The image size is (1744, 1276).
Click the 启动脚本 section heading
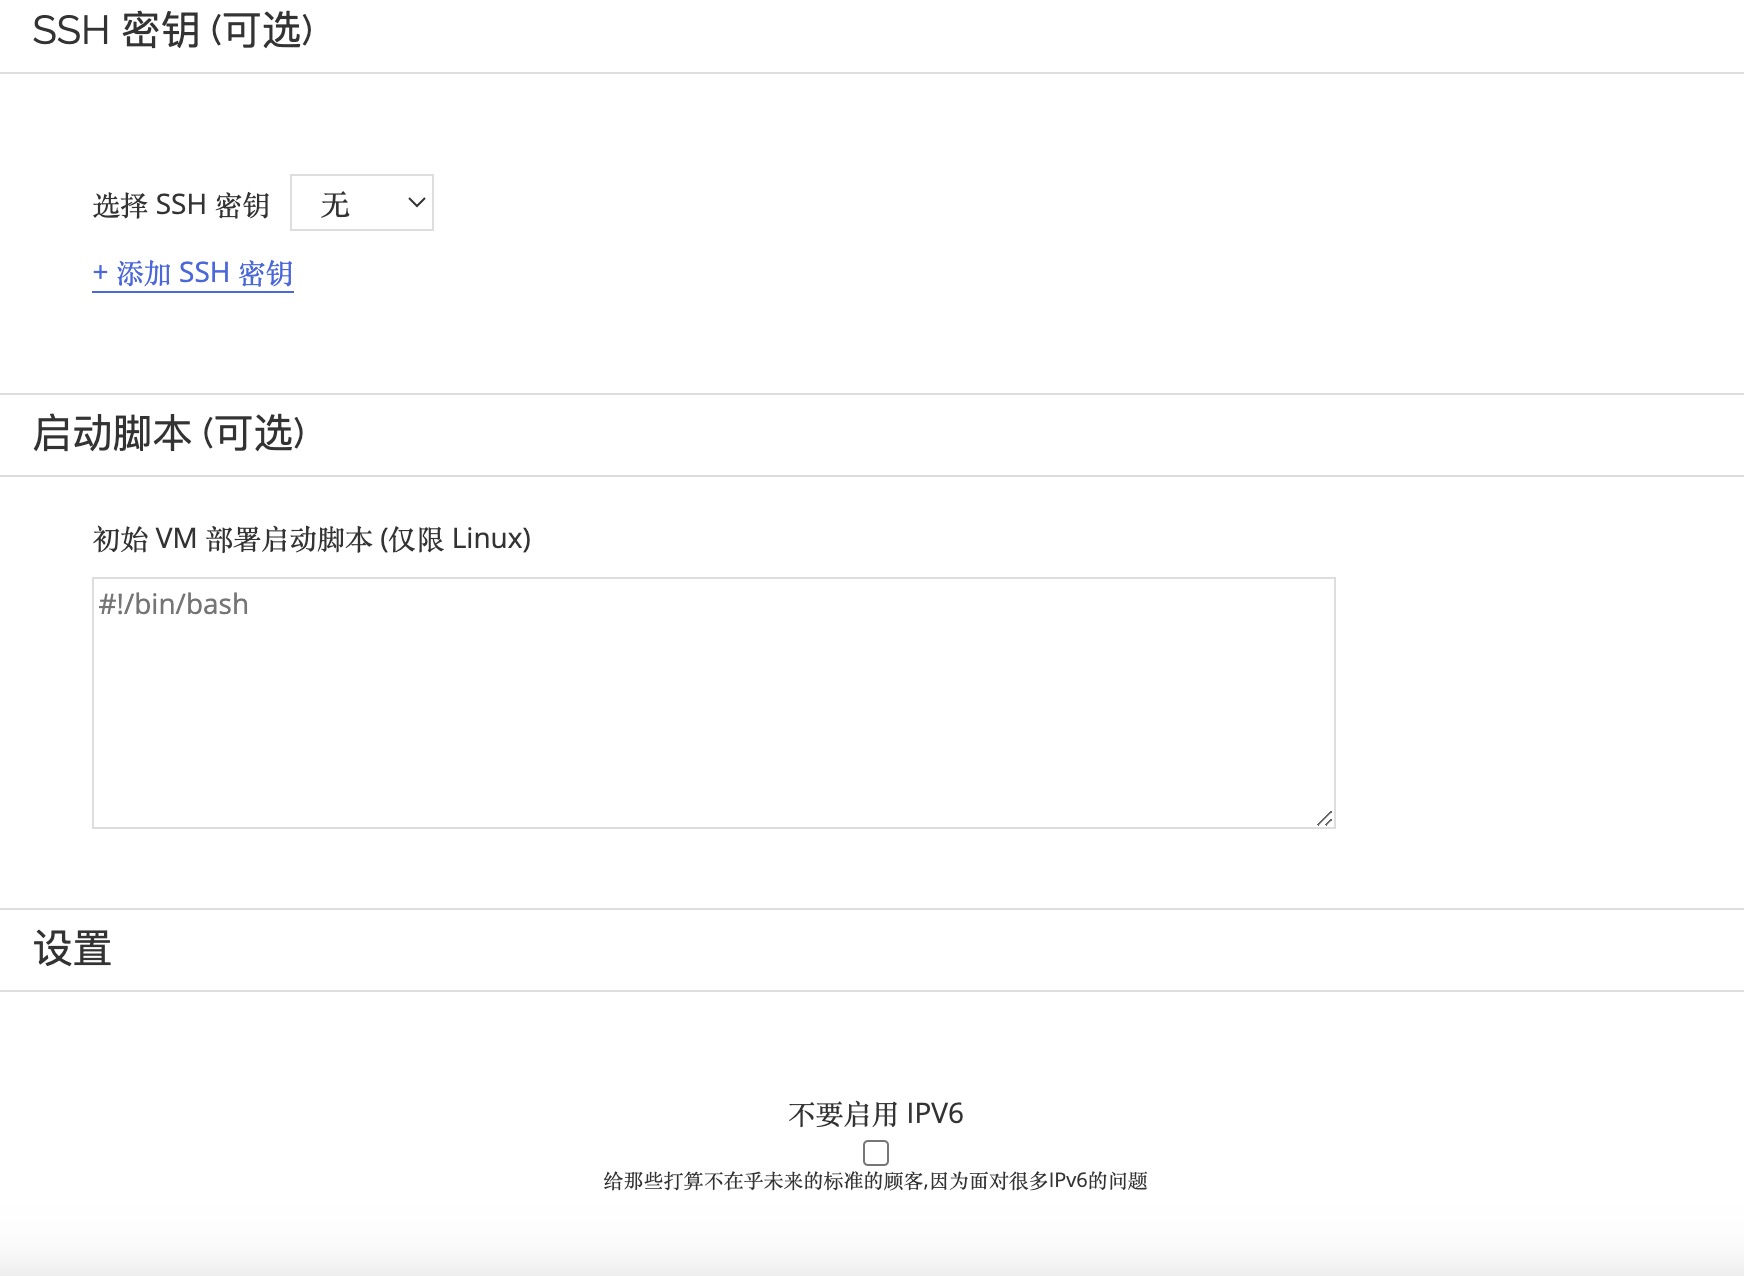point(112,434)
